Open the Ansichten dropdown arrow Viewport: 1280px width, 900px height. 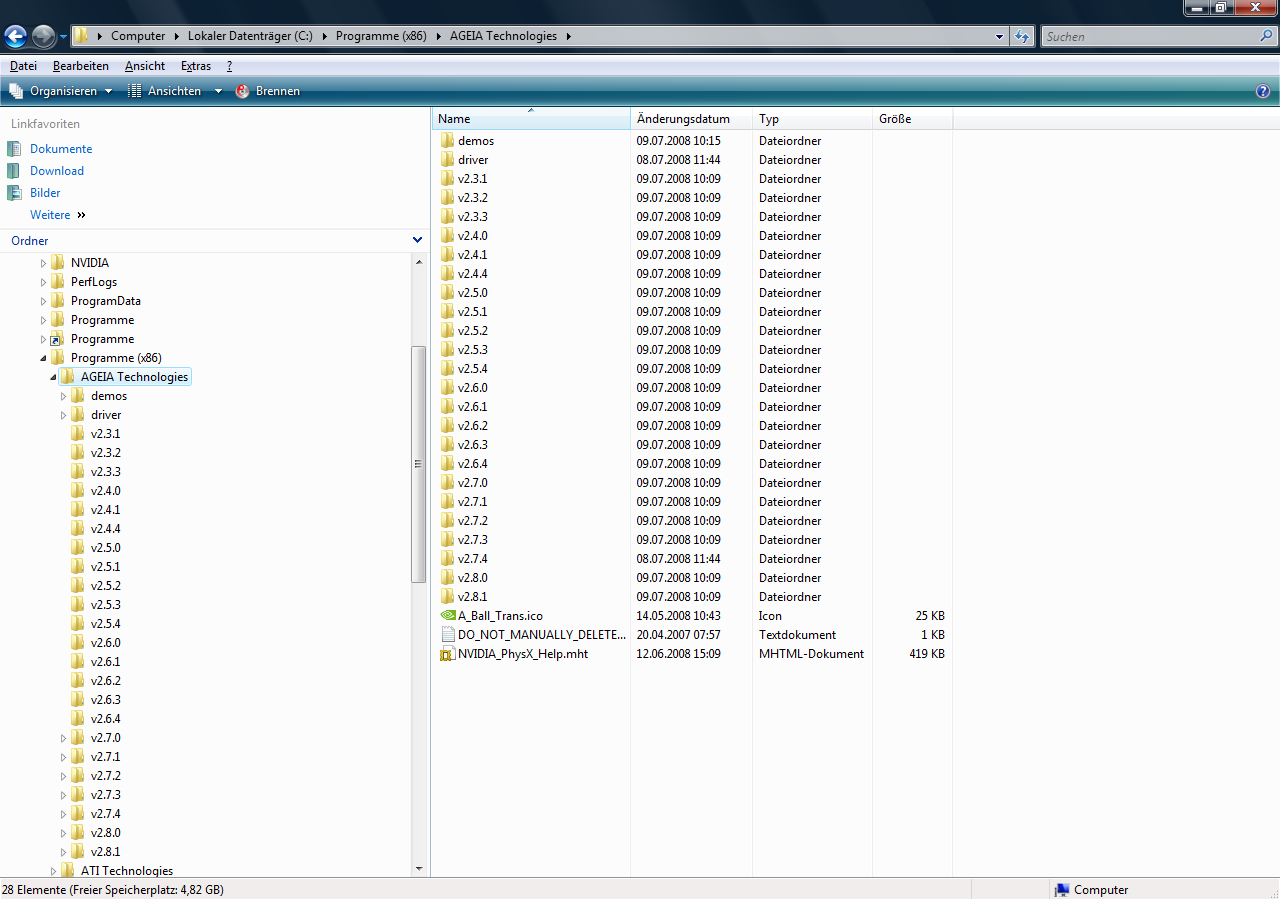click(218, 91)
